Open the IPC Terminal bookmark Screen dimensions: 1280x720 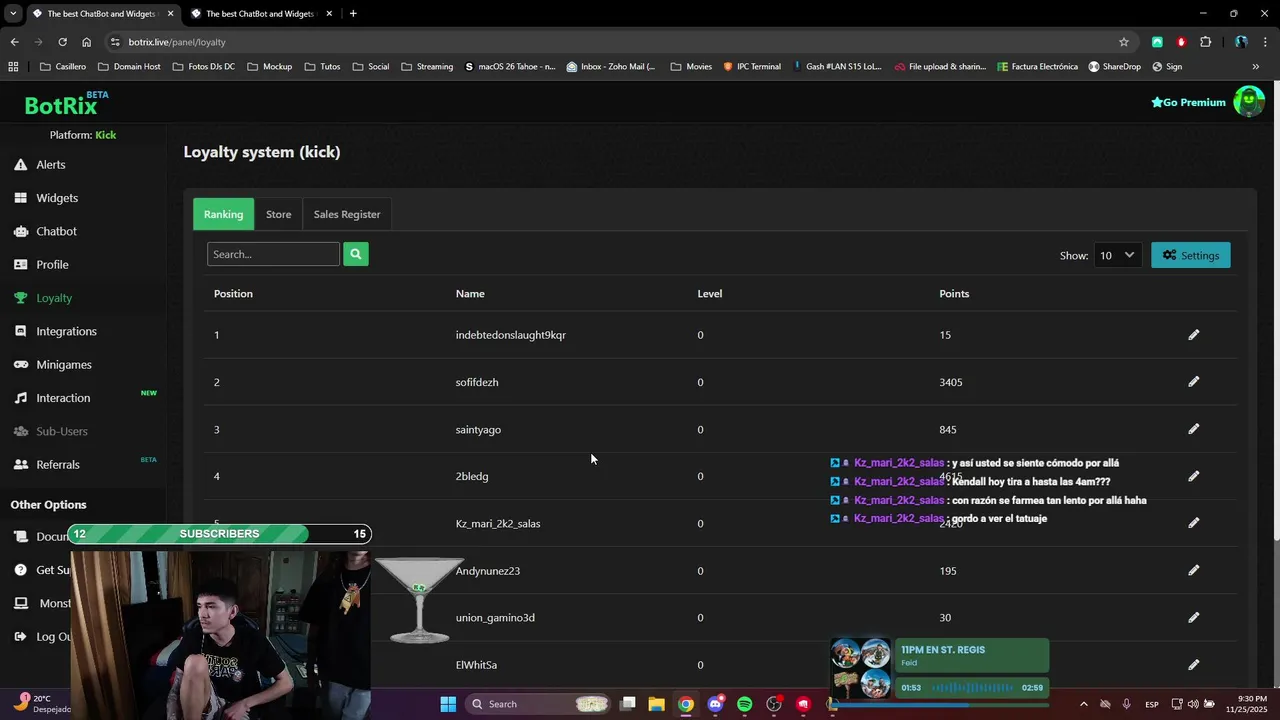point(751,67)
